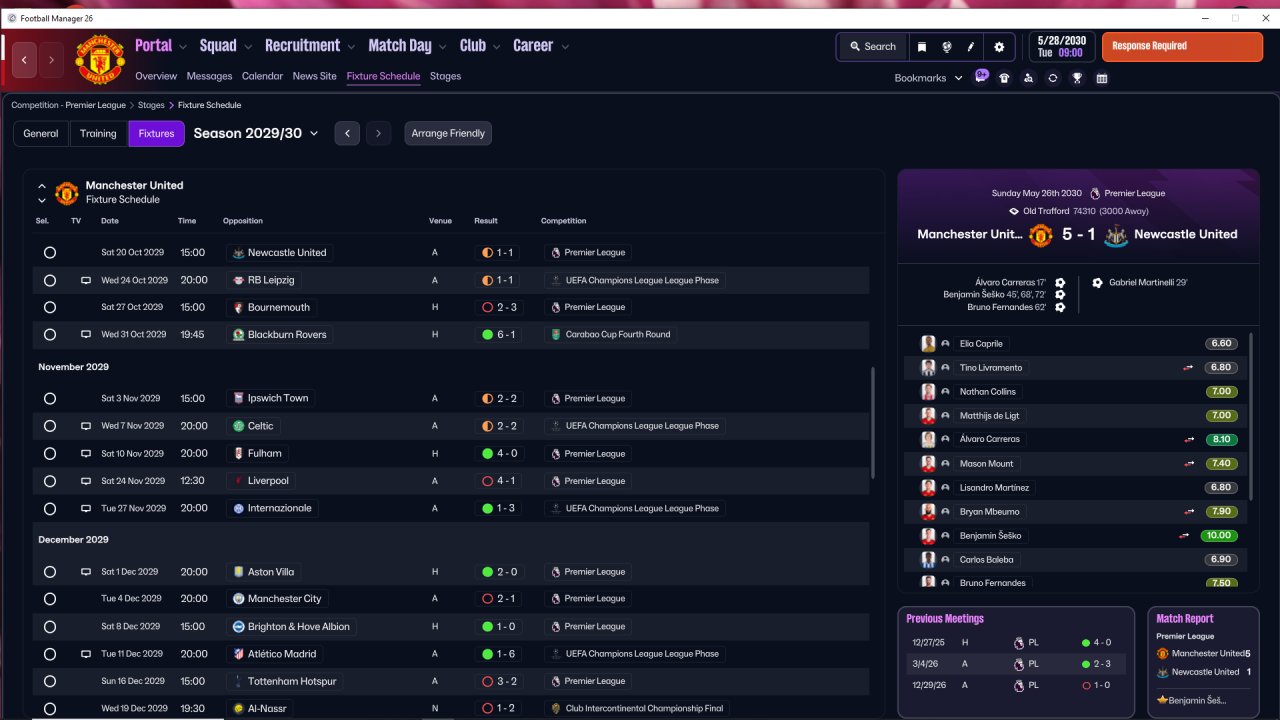Click Benjamin Šeško's 10.00 rating

(x=1219, y=536)
